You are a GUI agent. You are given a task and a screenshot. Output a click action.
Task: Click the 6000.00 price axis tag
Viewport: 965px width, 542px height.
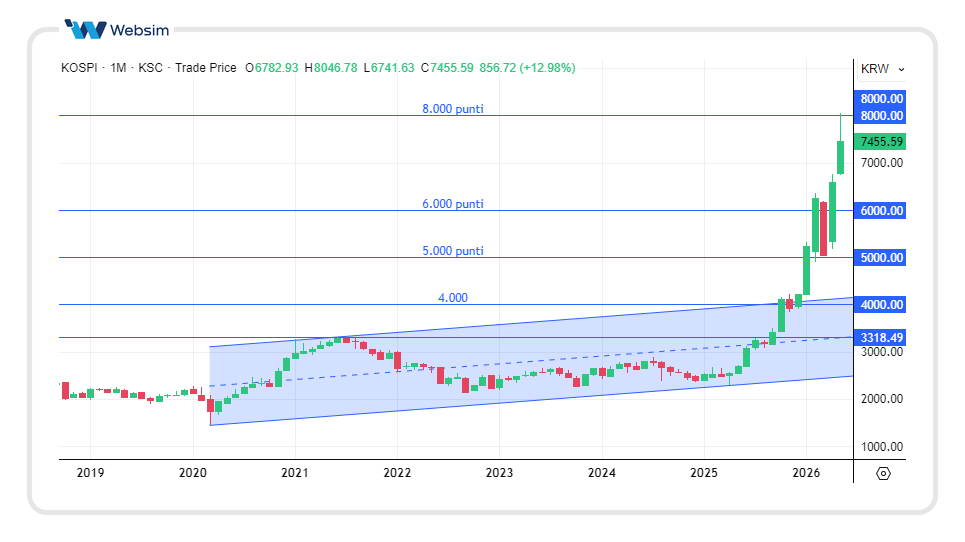880,210
